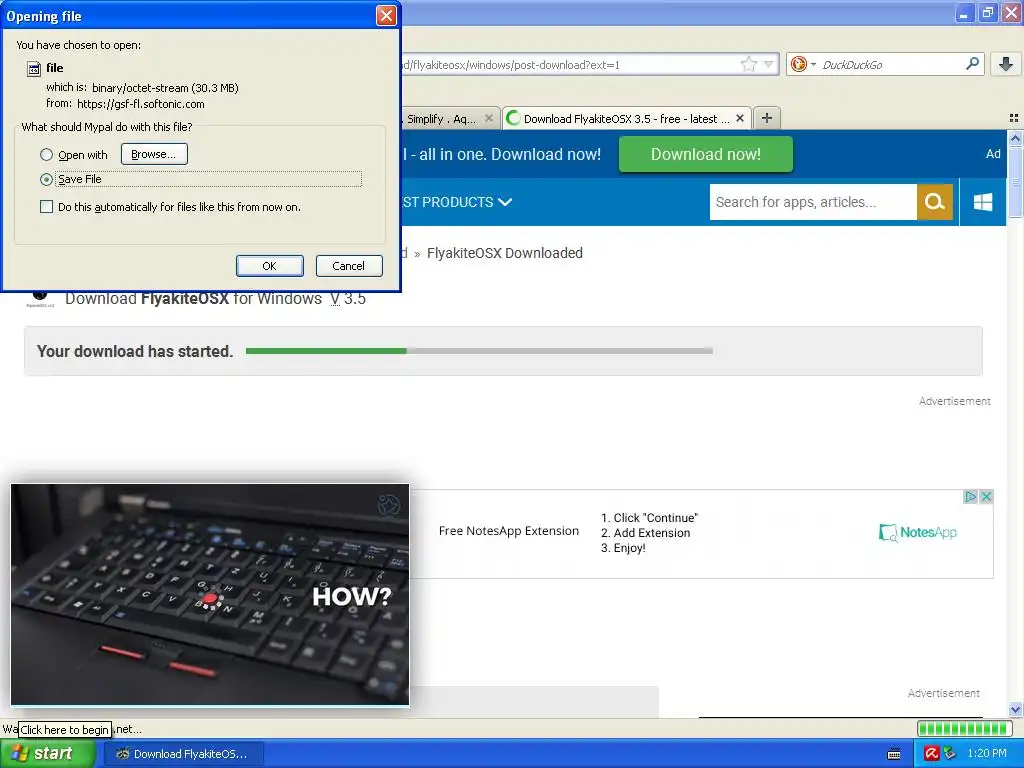Select the Open with radio button
The width and height of the screenshot is (1024, 768).
click(46, 155)
